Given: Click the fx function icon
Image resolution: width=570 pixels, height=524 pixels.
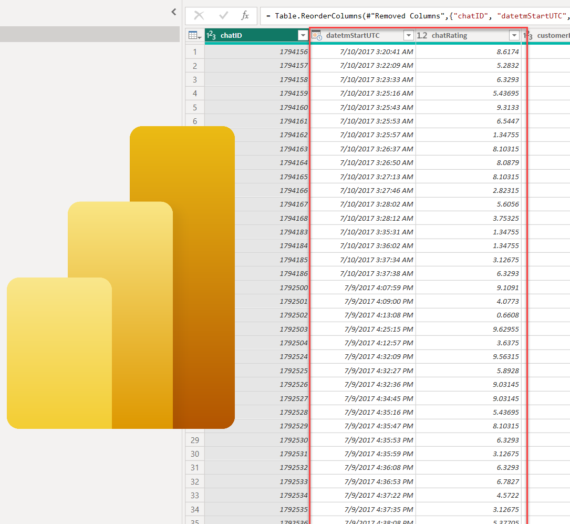Looking at the screenshot, I should point(245,15).
